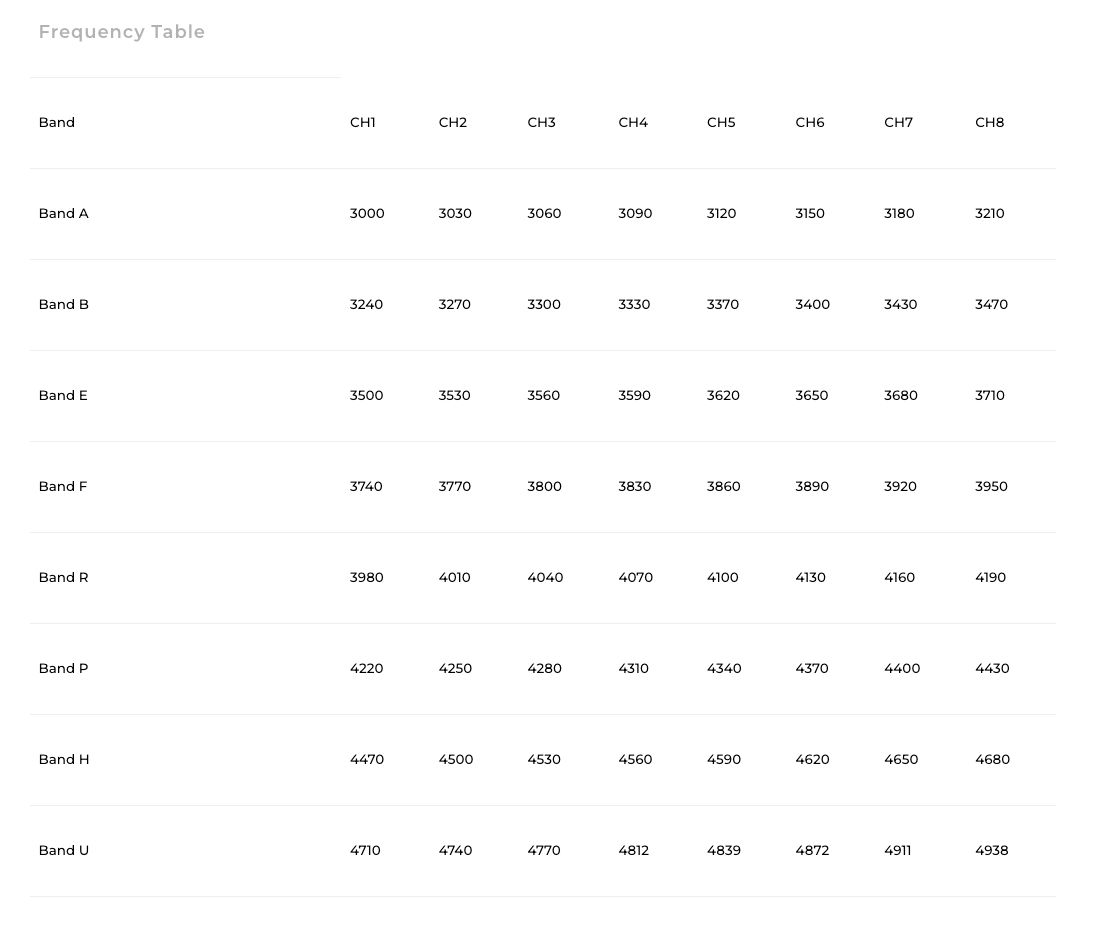Image resolution: width=1114 pixels, height=944 pixels.
Task: Click the Band F row label
Action: [x=63, y=486]
